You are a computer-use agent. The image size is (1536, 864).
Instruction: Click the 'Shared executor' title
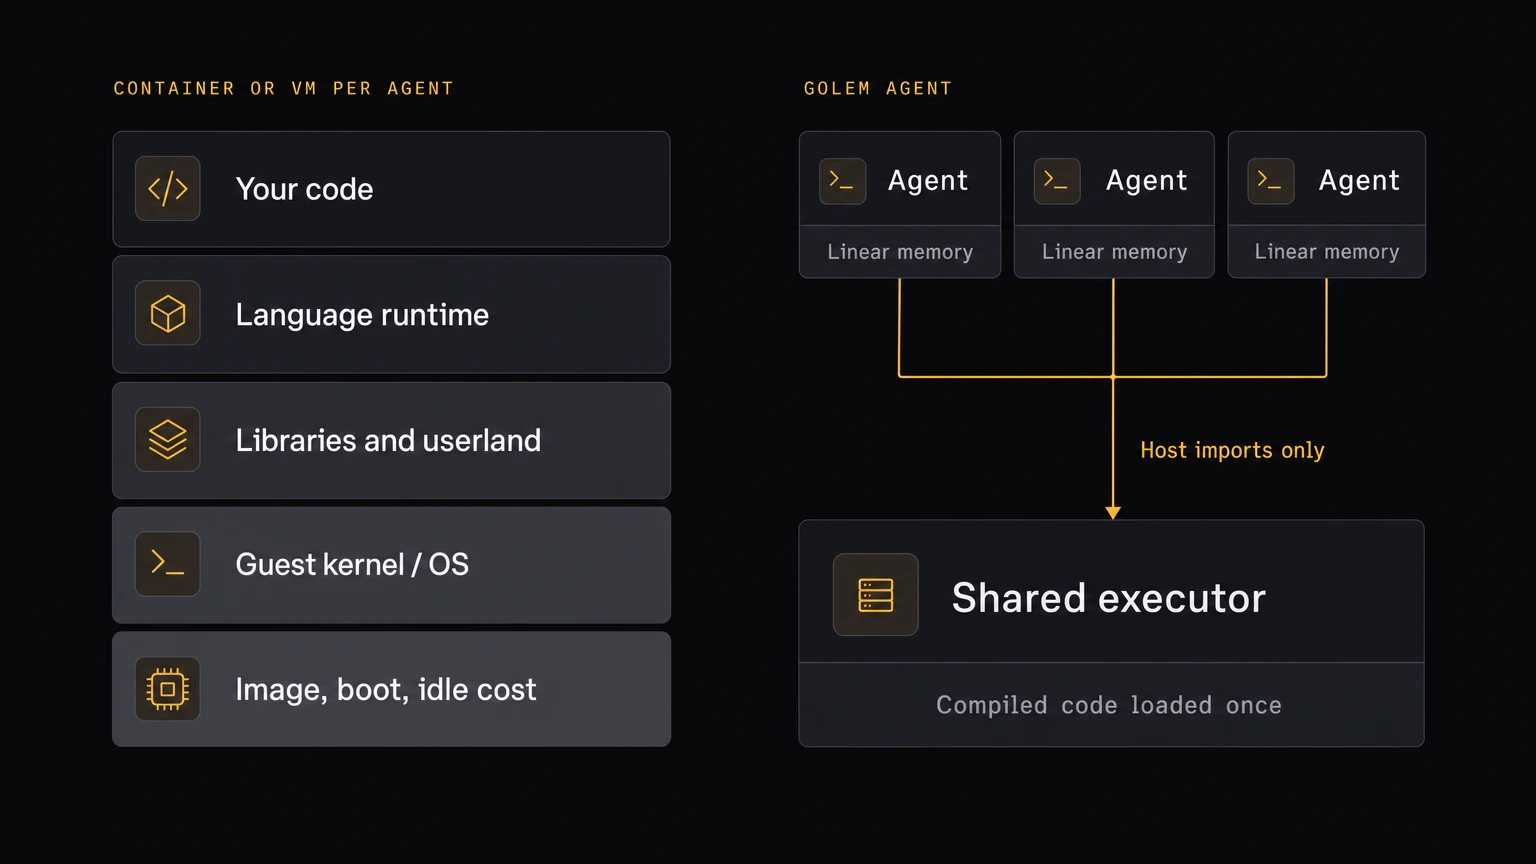point(1109,598)
